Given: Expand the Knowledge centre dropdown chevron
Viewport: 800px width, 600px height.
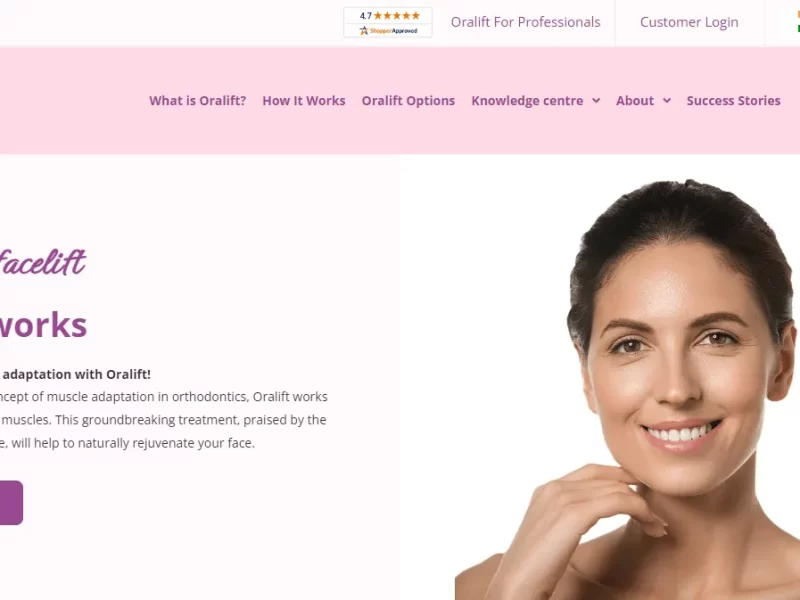Looking at the screenshot, I should coord(596,101).
